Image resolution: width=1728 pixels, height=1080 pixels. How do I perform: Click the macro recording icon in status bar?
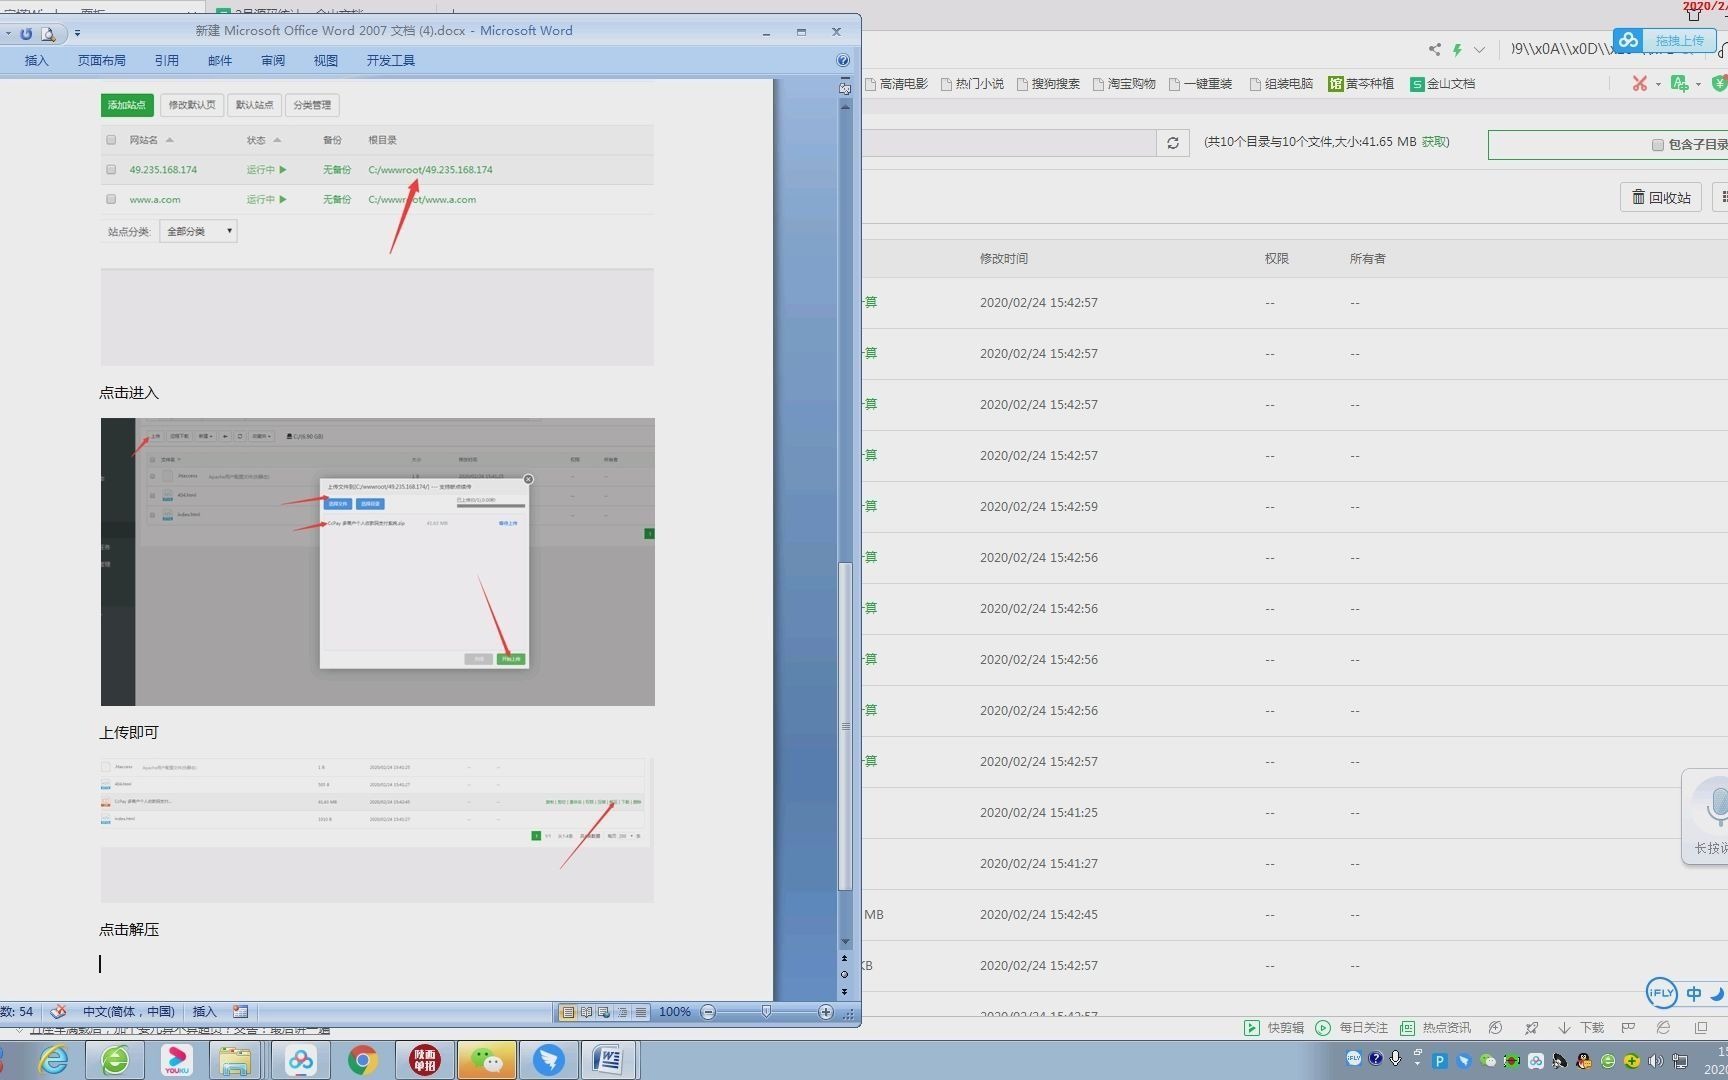(240, 1011)
